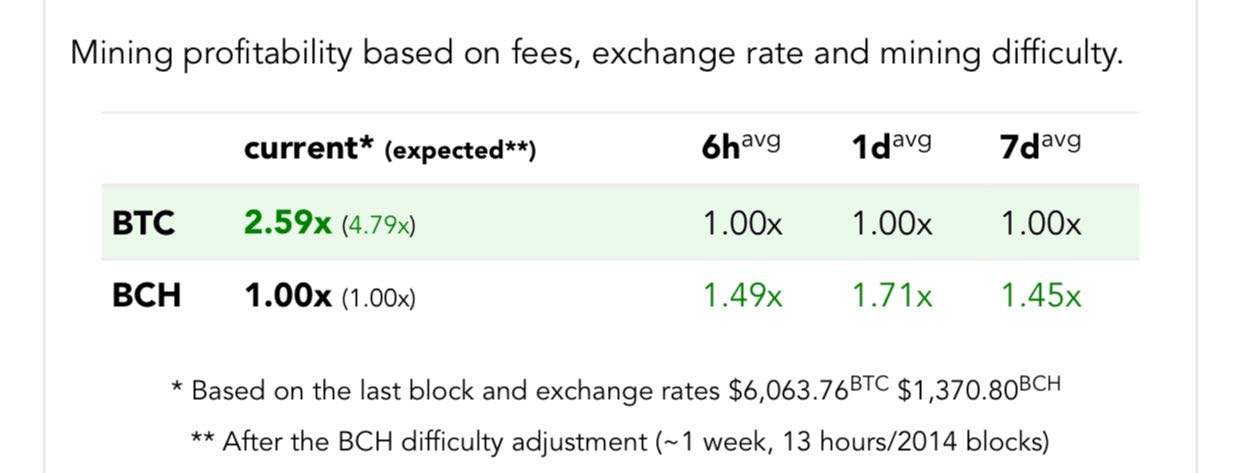The image size is (1241, 473).
Task: Select the 6h avg column header
Action: 740,148
